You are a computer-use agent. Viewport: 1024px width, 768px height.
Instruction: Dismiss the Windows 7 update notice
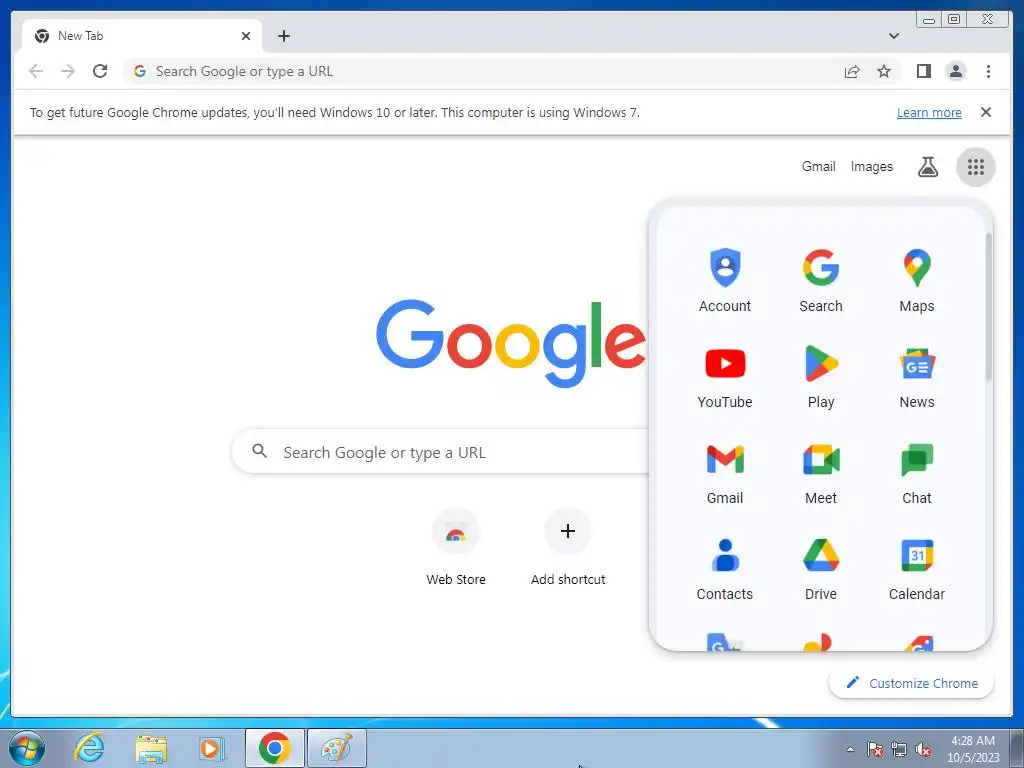point(986,112)
